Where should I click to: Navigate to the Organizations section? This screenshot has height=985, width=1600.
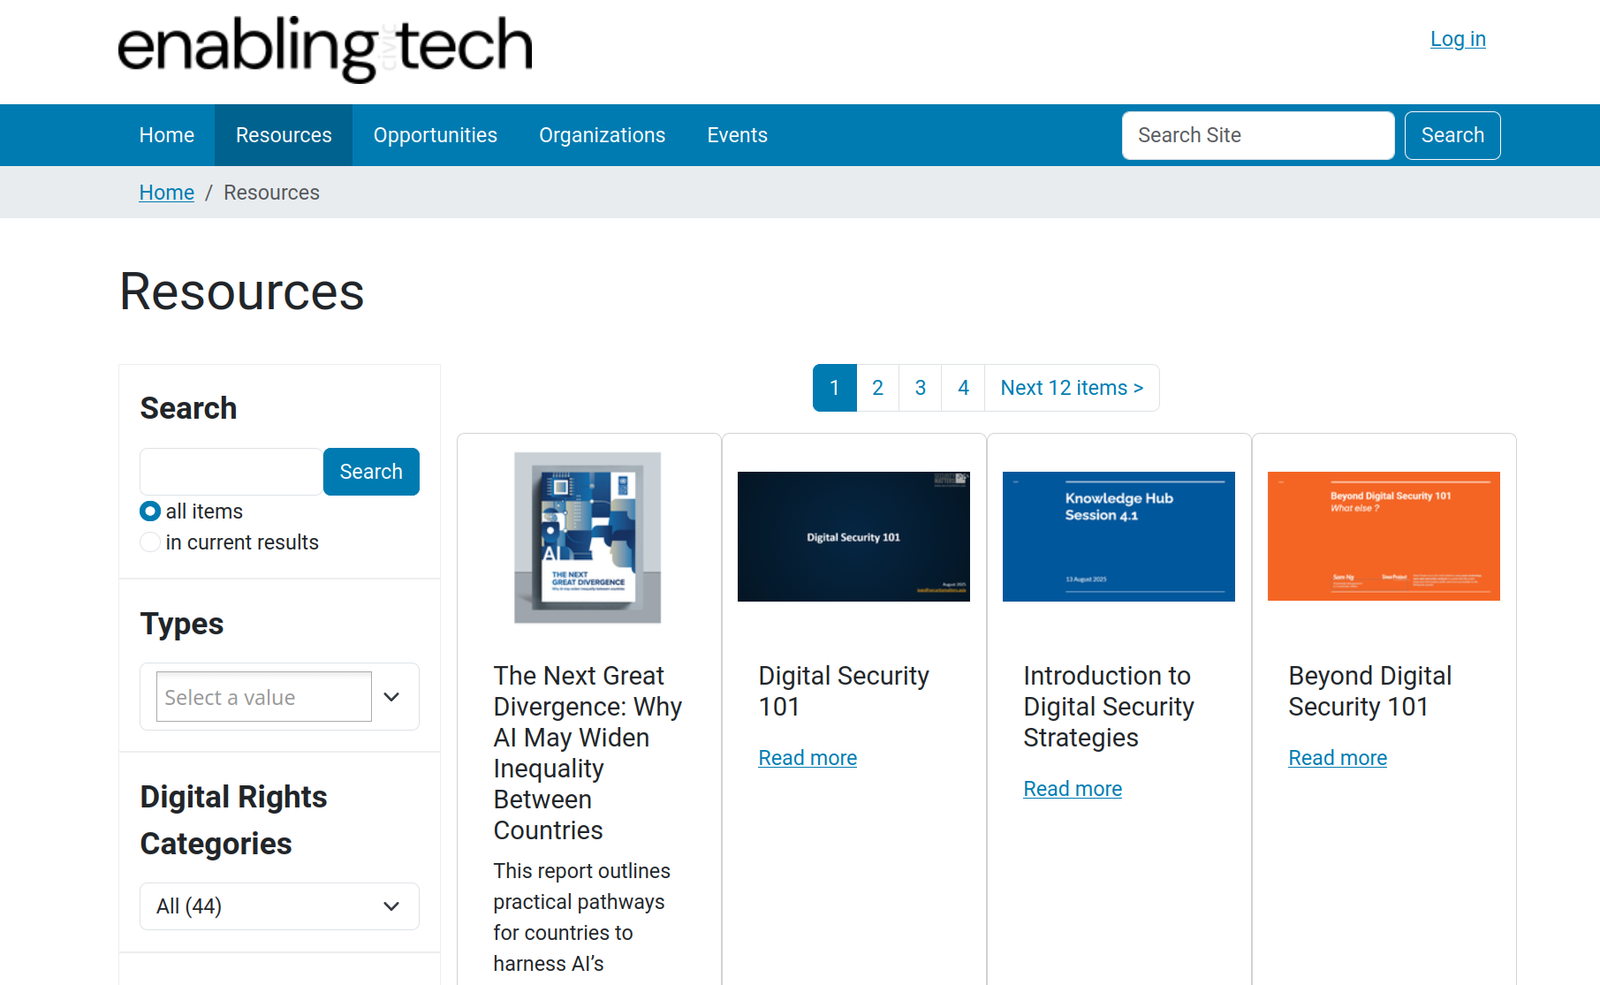602,135
